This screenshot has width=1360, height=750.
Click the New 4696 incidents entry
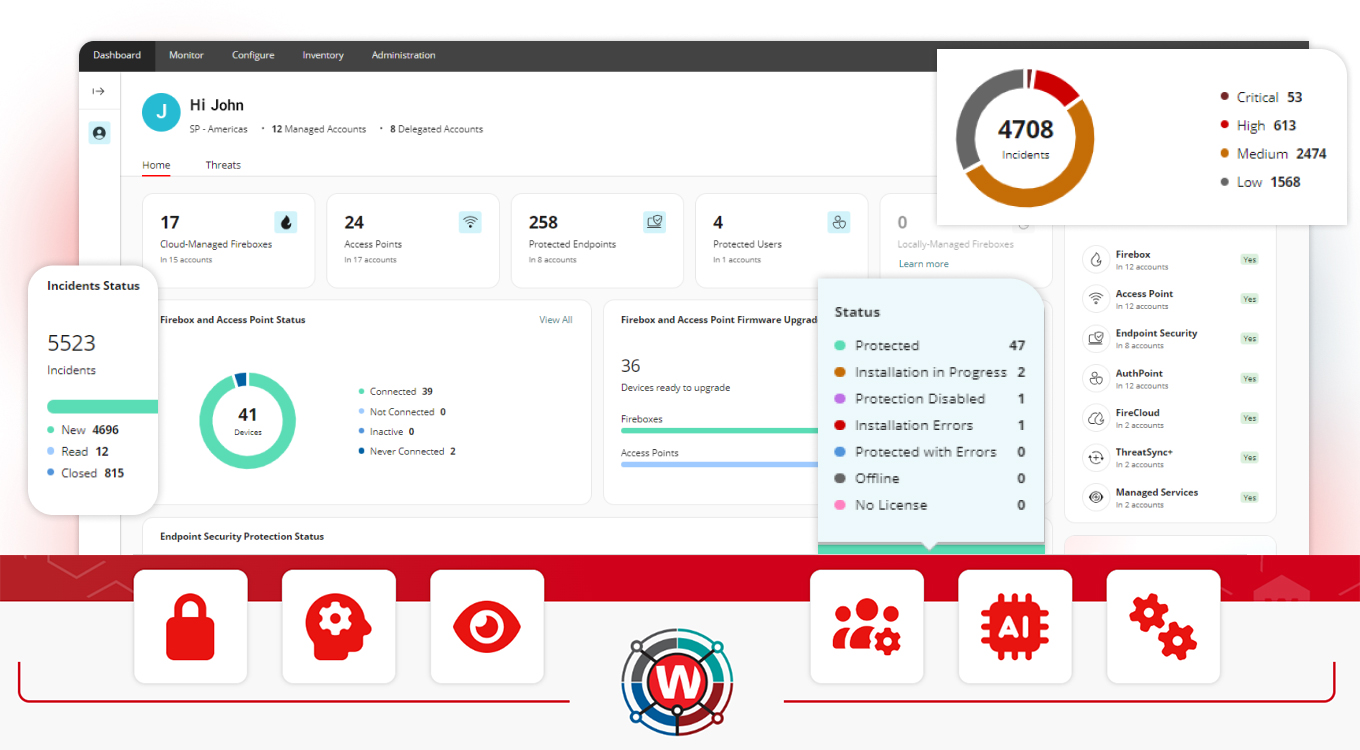83,430
